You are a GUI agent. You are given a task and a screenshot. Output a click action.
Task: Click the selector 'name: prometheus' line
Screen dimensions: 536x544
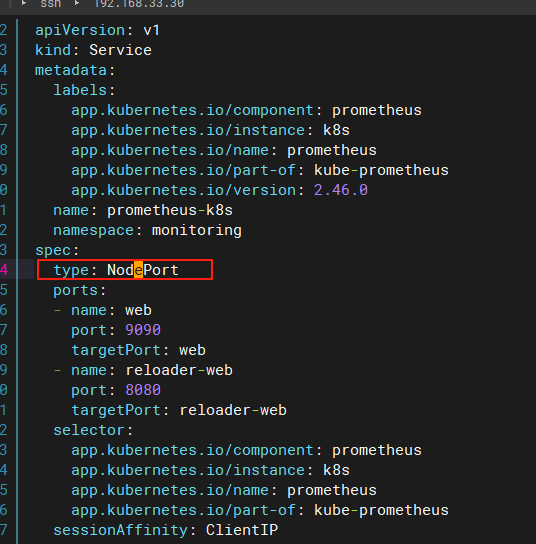pos(224,491)
